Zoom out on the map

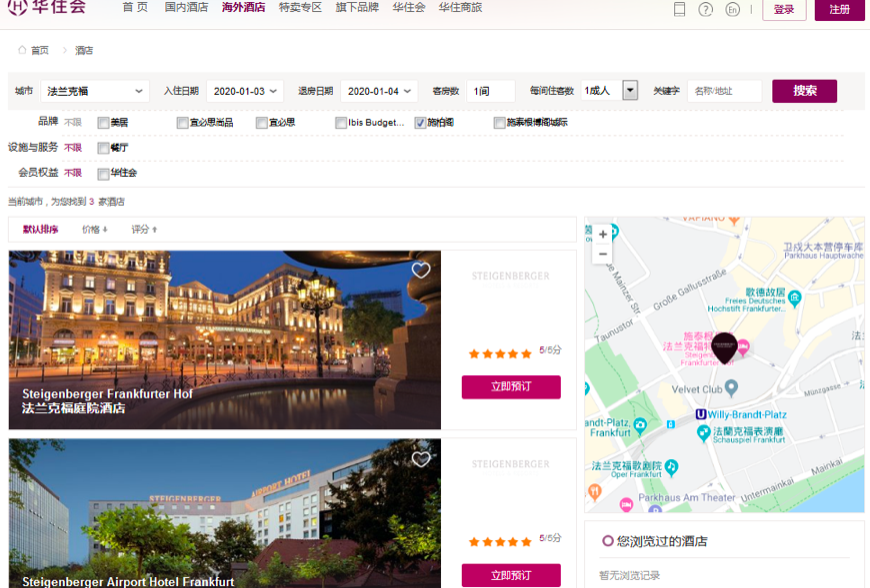click(x=603, y=254)
